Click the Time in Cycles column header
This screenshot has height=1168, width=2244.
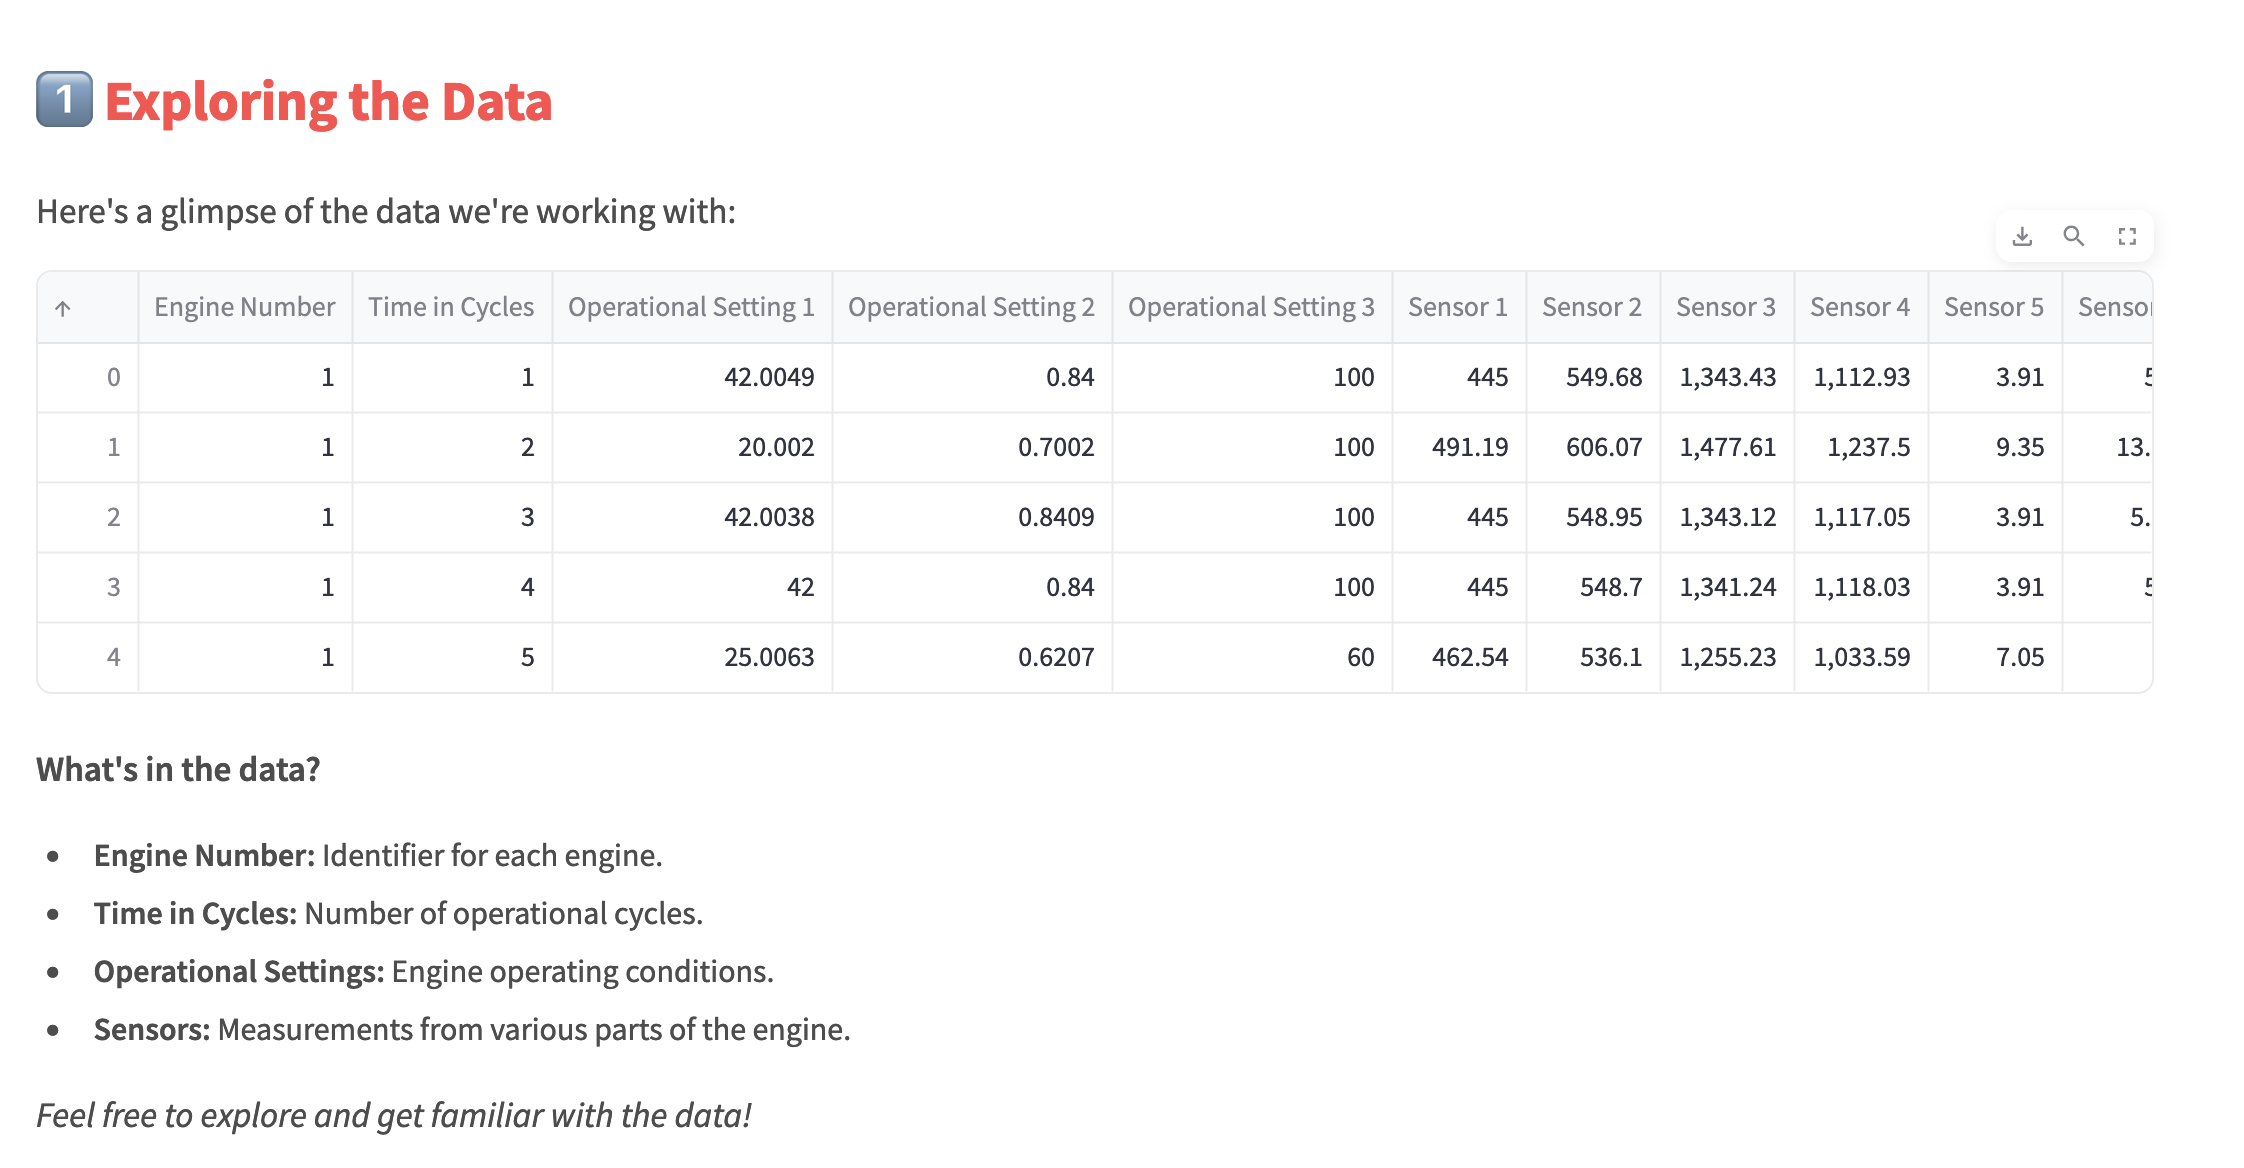(451, 307)
